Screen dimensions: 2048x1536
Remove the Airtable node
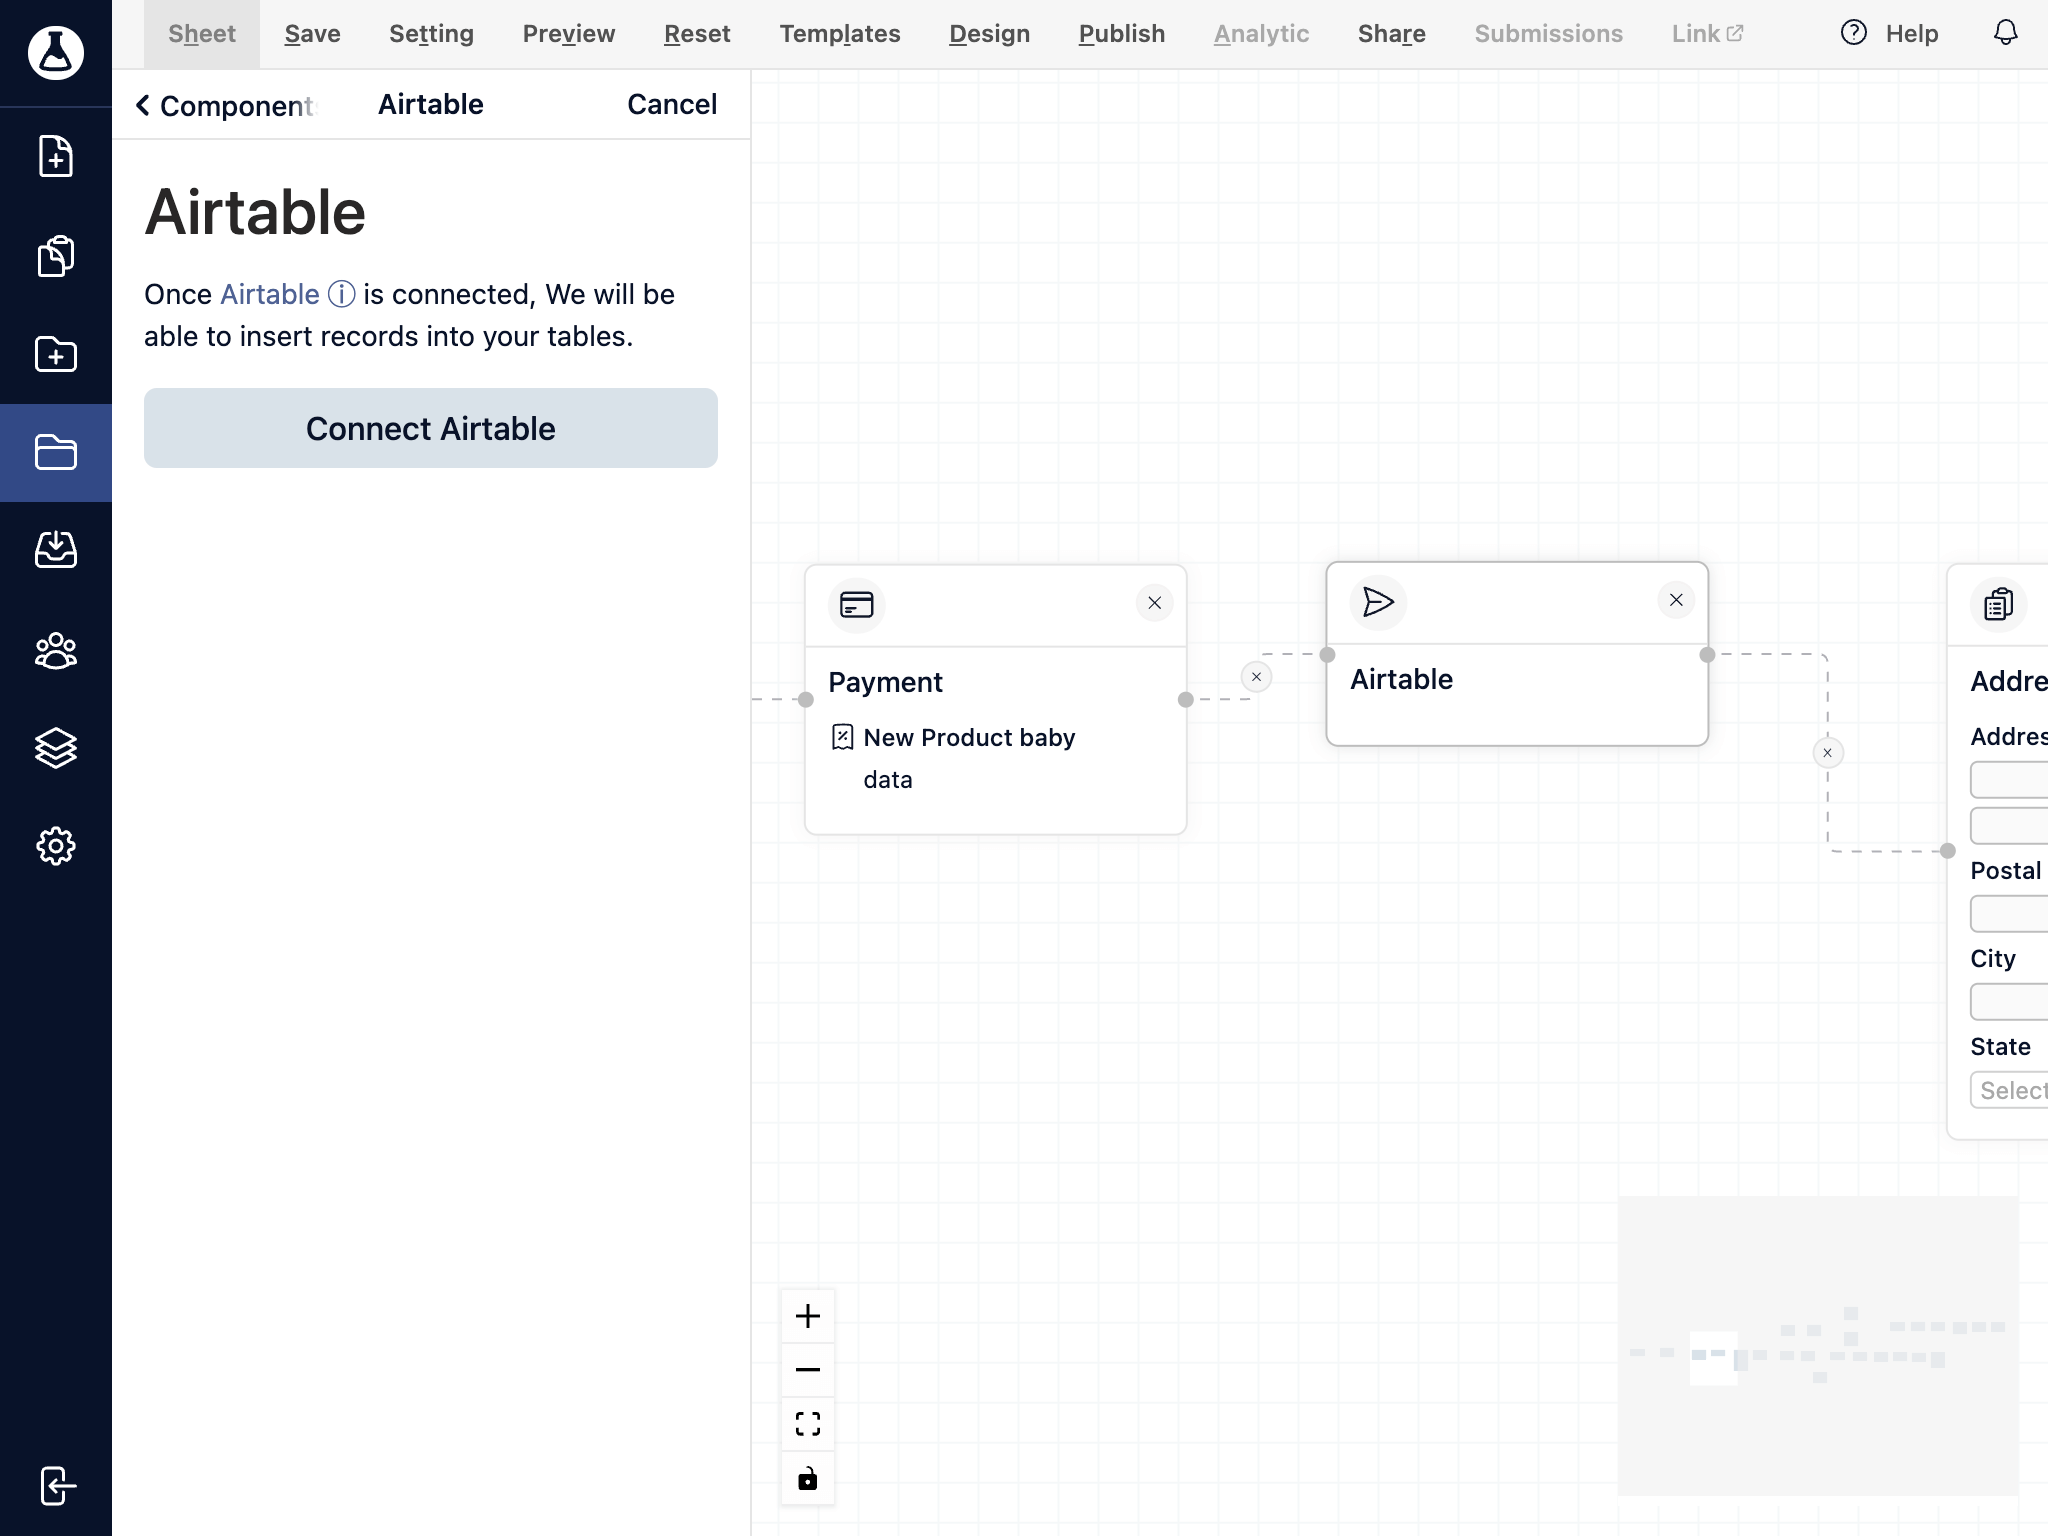1676,600
